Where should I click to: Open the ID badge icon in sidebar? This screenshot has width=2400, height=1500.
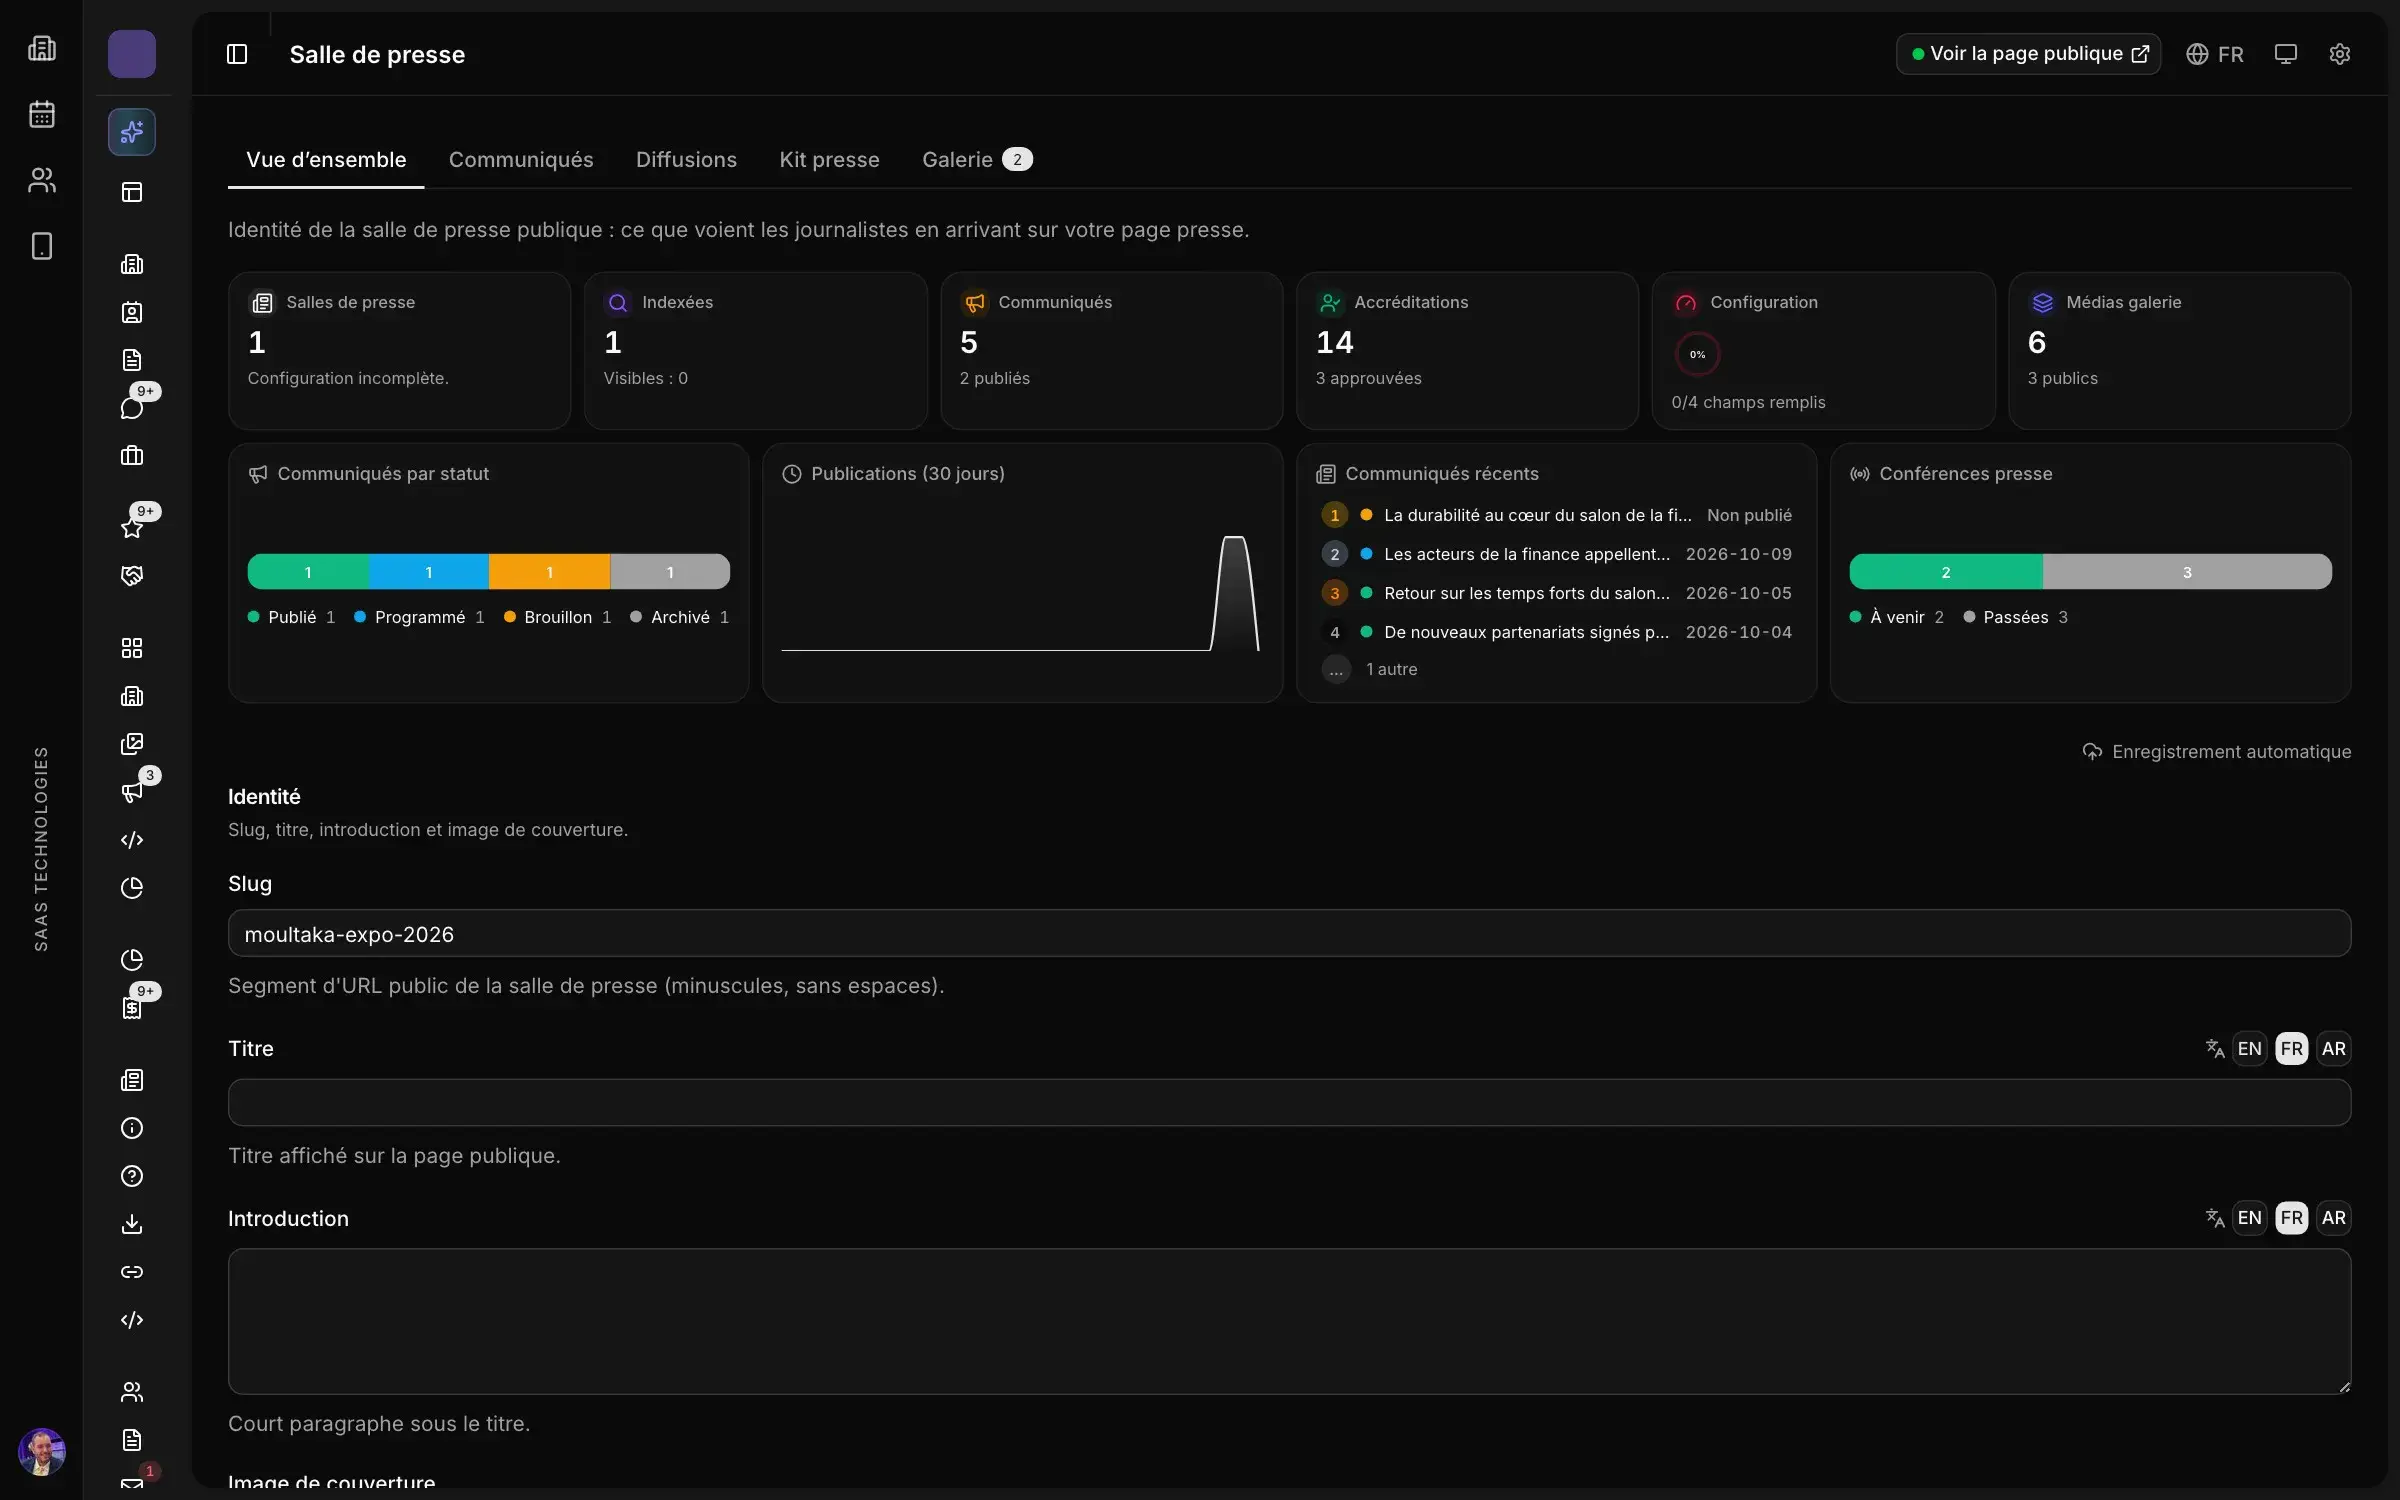132,312
